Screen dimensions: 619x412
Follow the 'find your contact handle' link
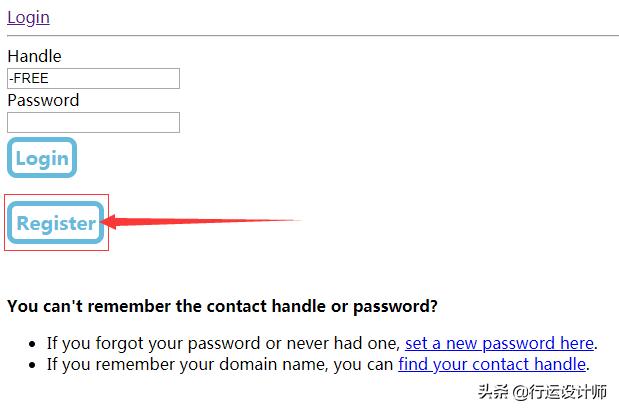coord(491,364)
